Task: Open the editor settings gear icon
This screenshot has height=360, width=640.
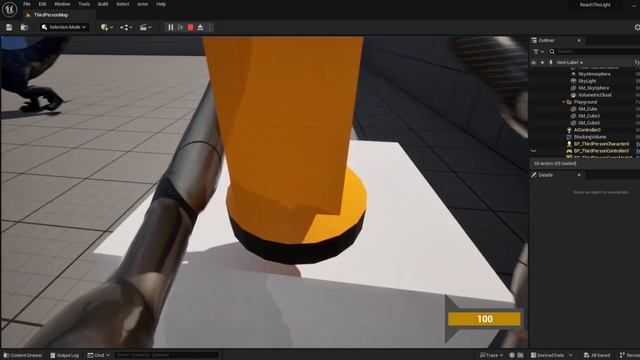Action: pos(637,27)
